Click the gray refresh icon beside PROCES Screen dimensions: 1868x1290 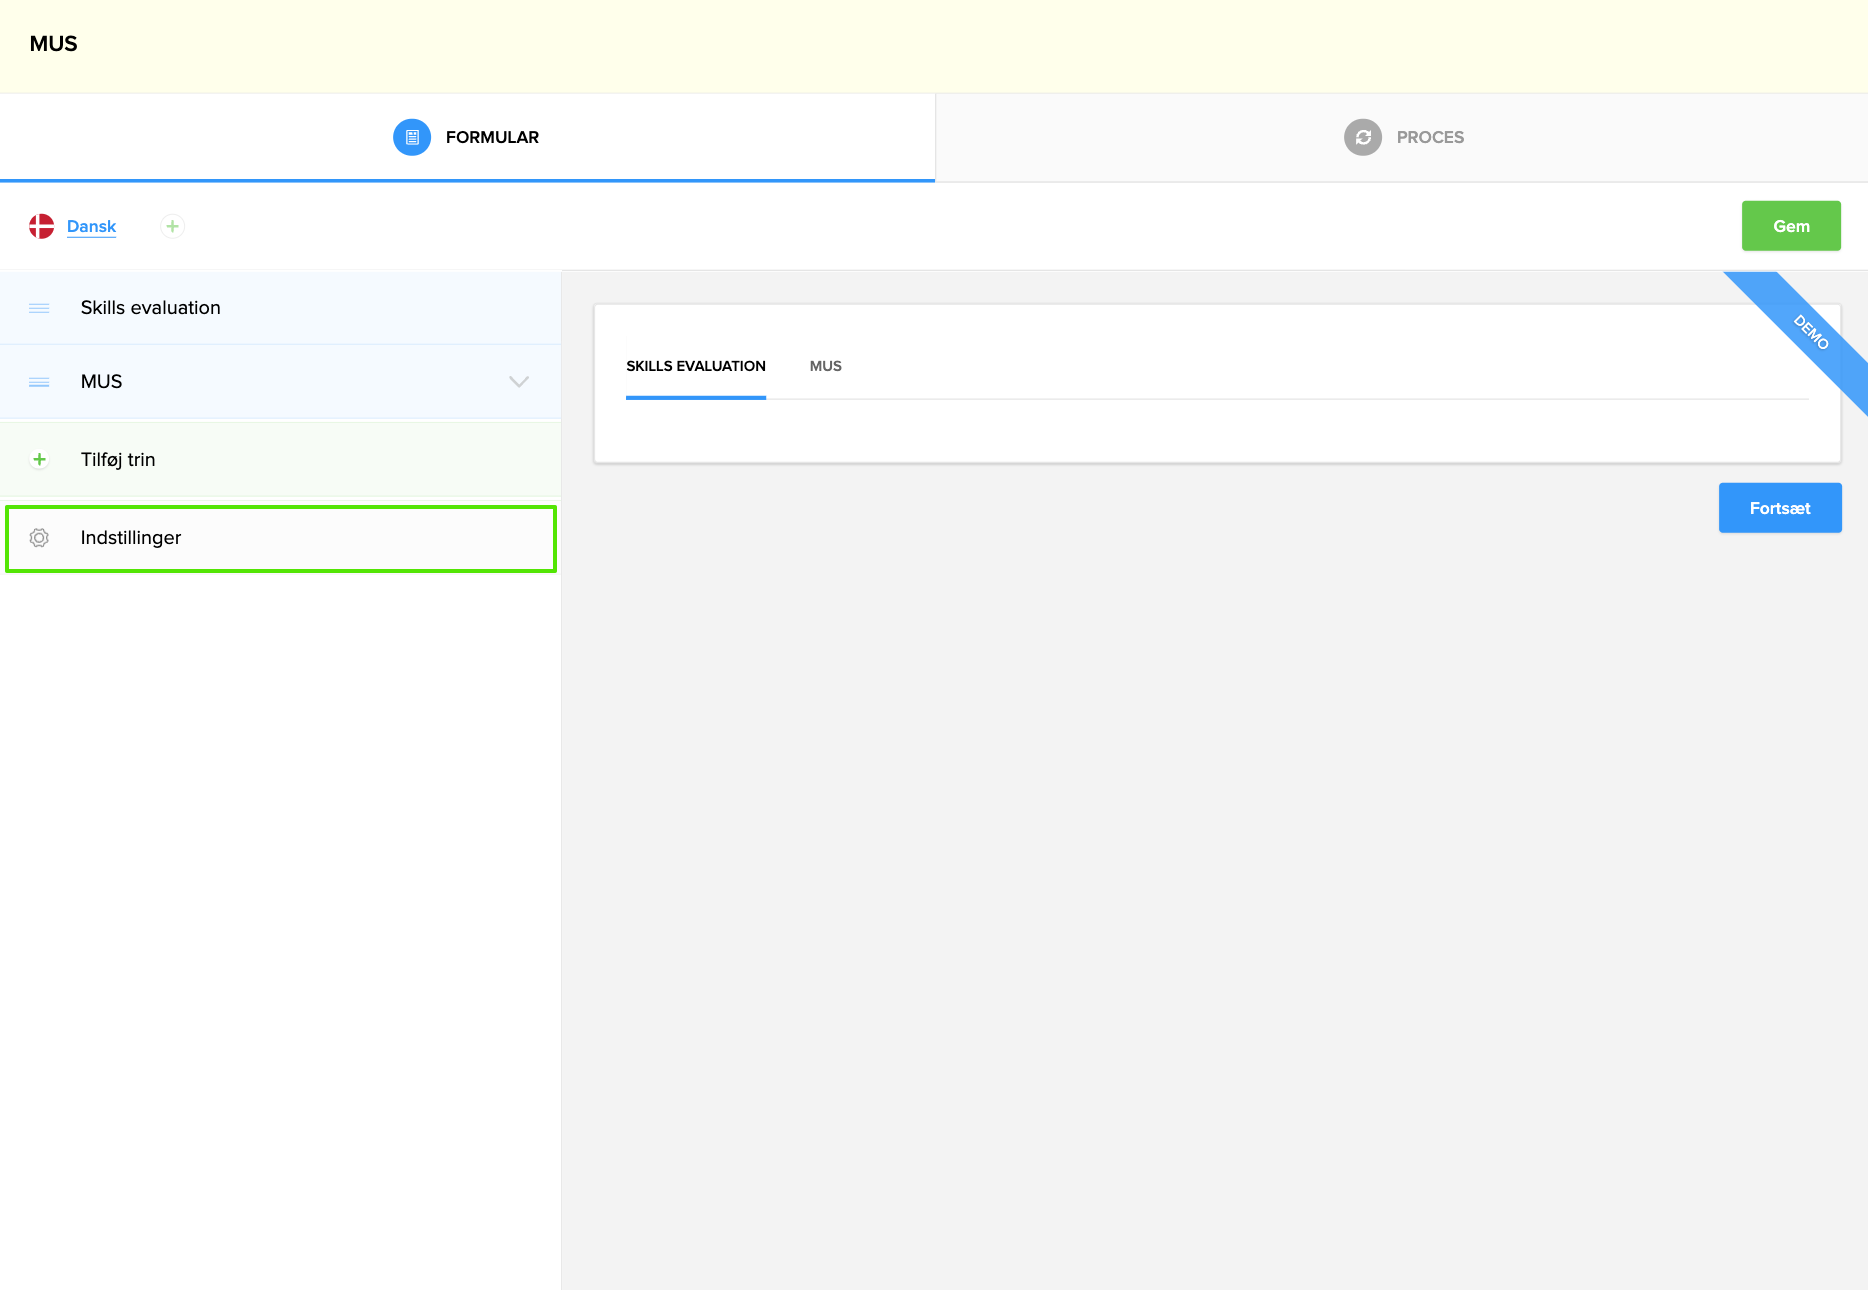[1362, 137]
